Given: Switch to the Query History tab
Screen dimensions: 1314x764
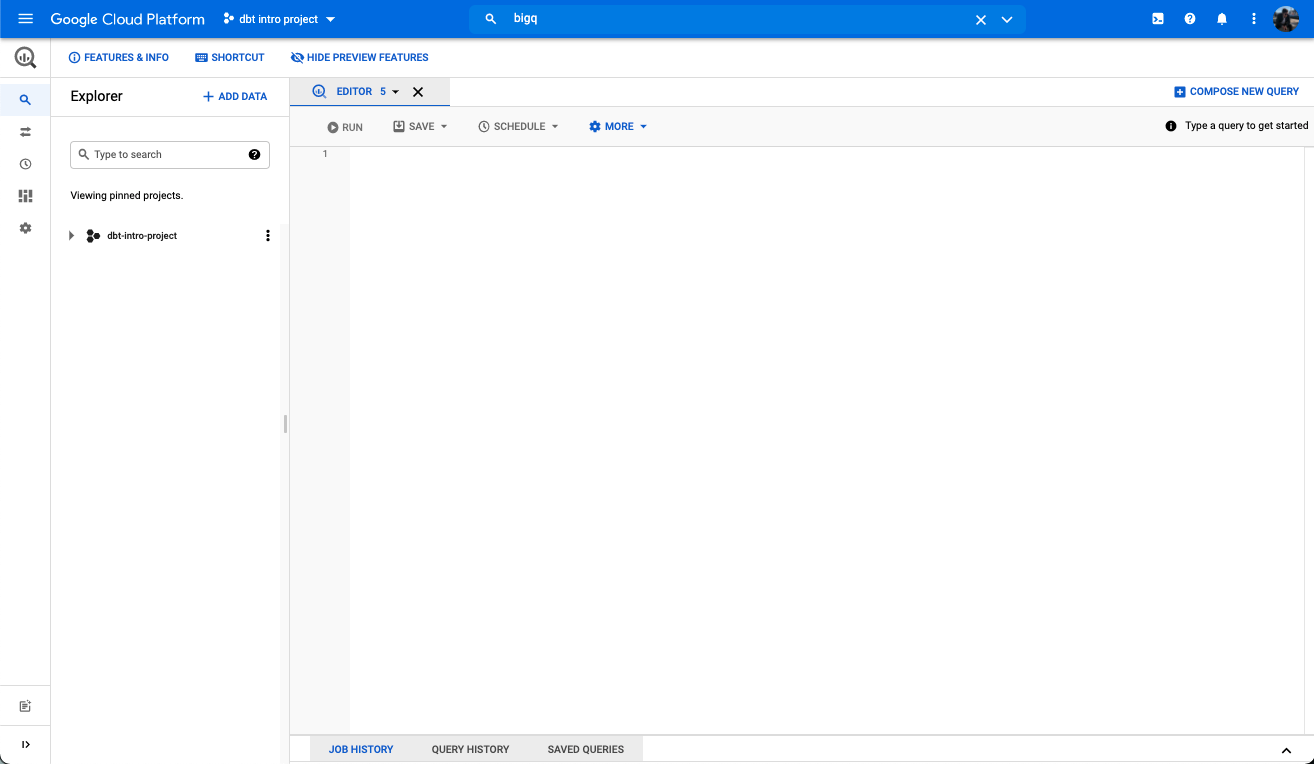Looking at the screenshot, I should click(x=470, y=749).
